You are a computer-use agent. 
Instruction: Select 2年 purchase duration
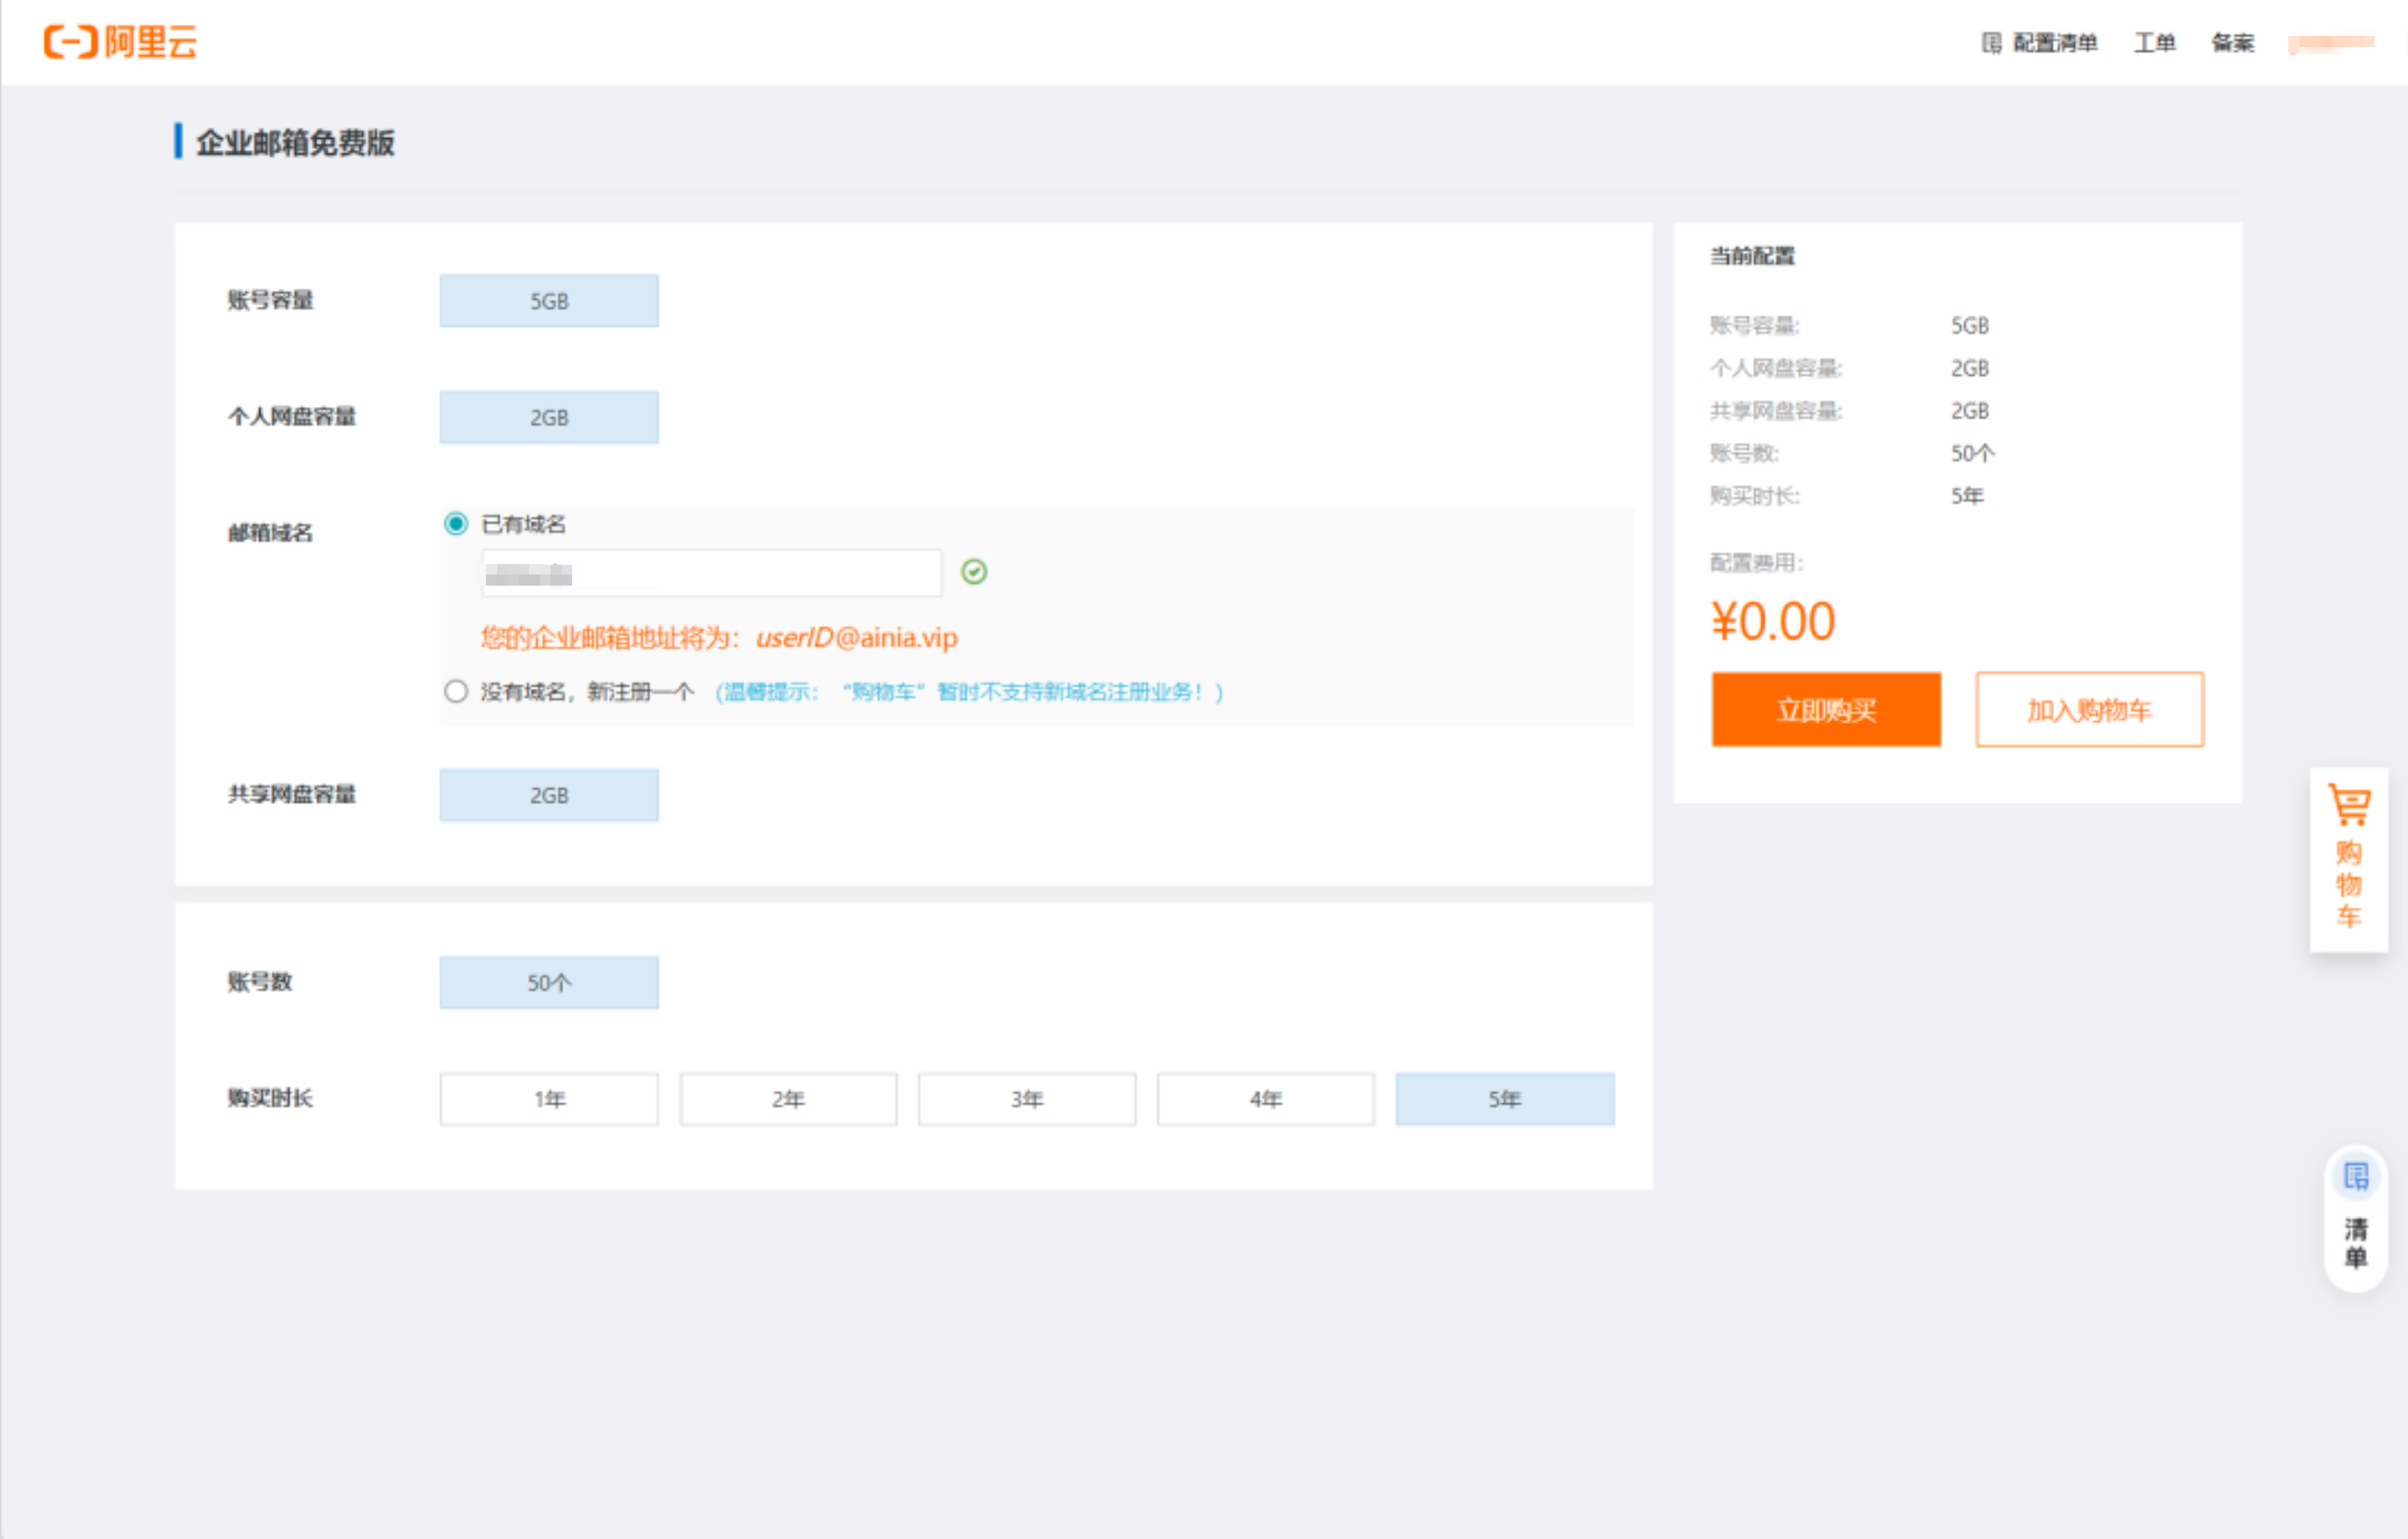pyautogui.click(x=788, y=1099)
